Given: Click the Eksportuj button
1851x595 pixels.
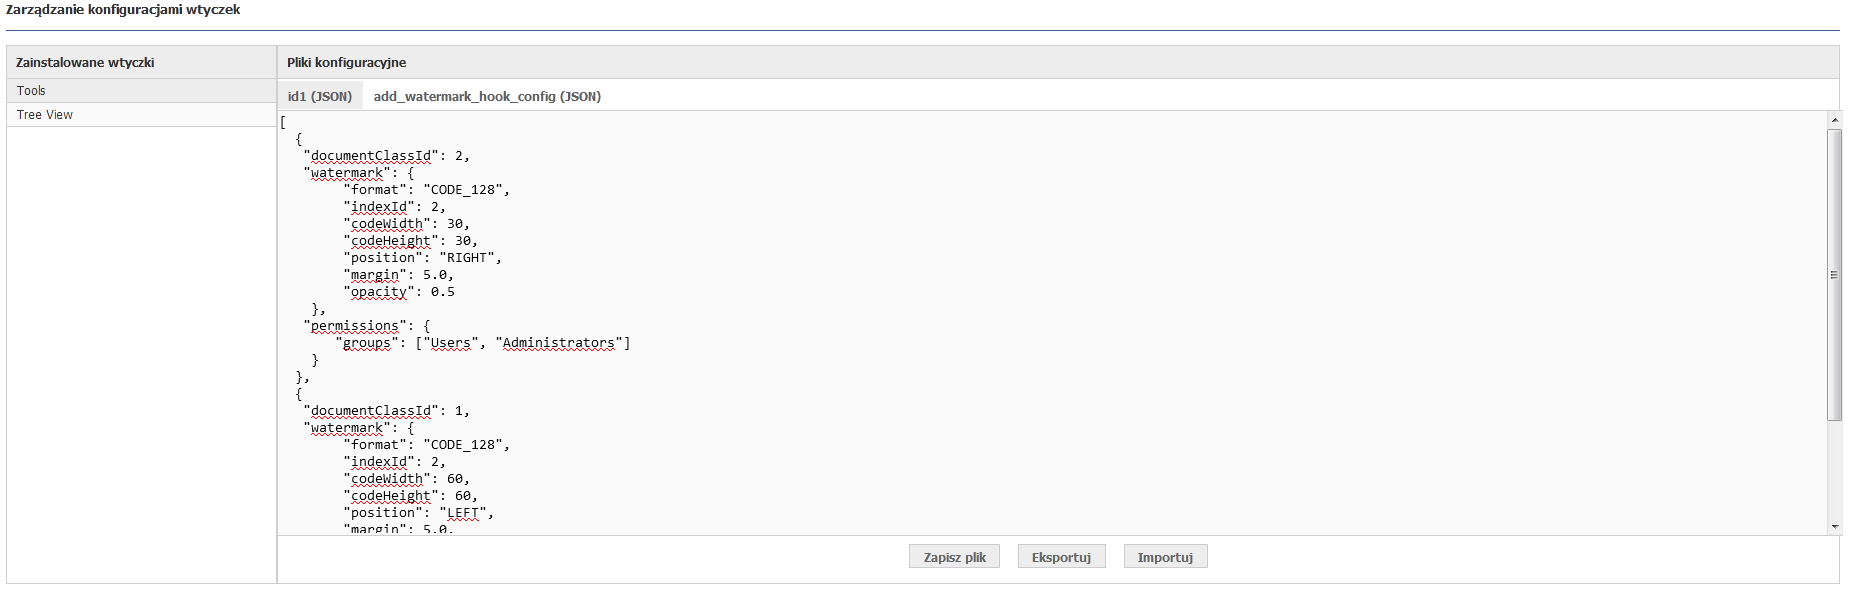Looking at the screenshot, I should coord(1061,557).
